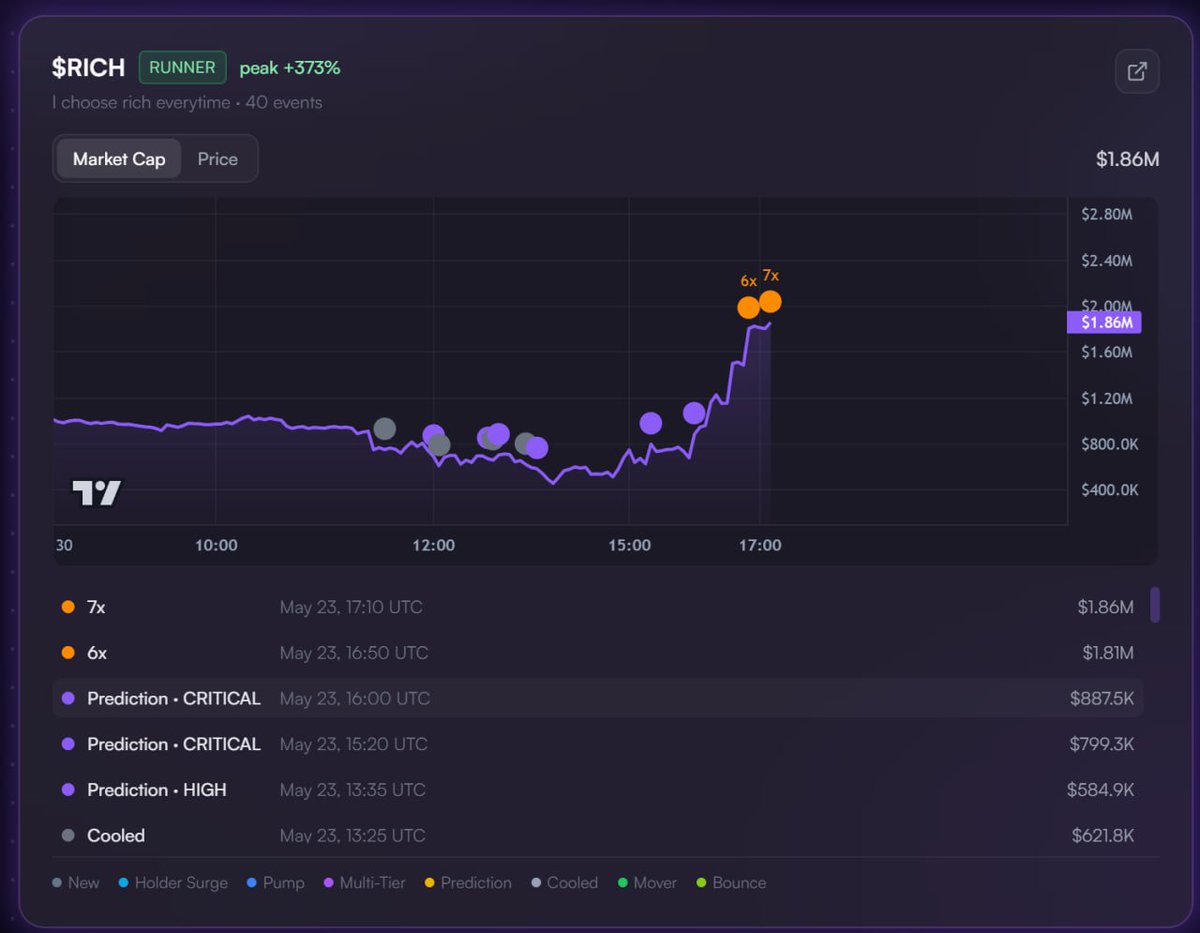The height and width of the screenshot is (933, 1200).
Task: Switch to Market Cap view
Action: coord(119,159)
